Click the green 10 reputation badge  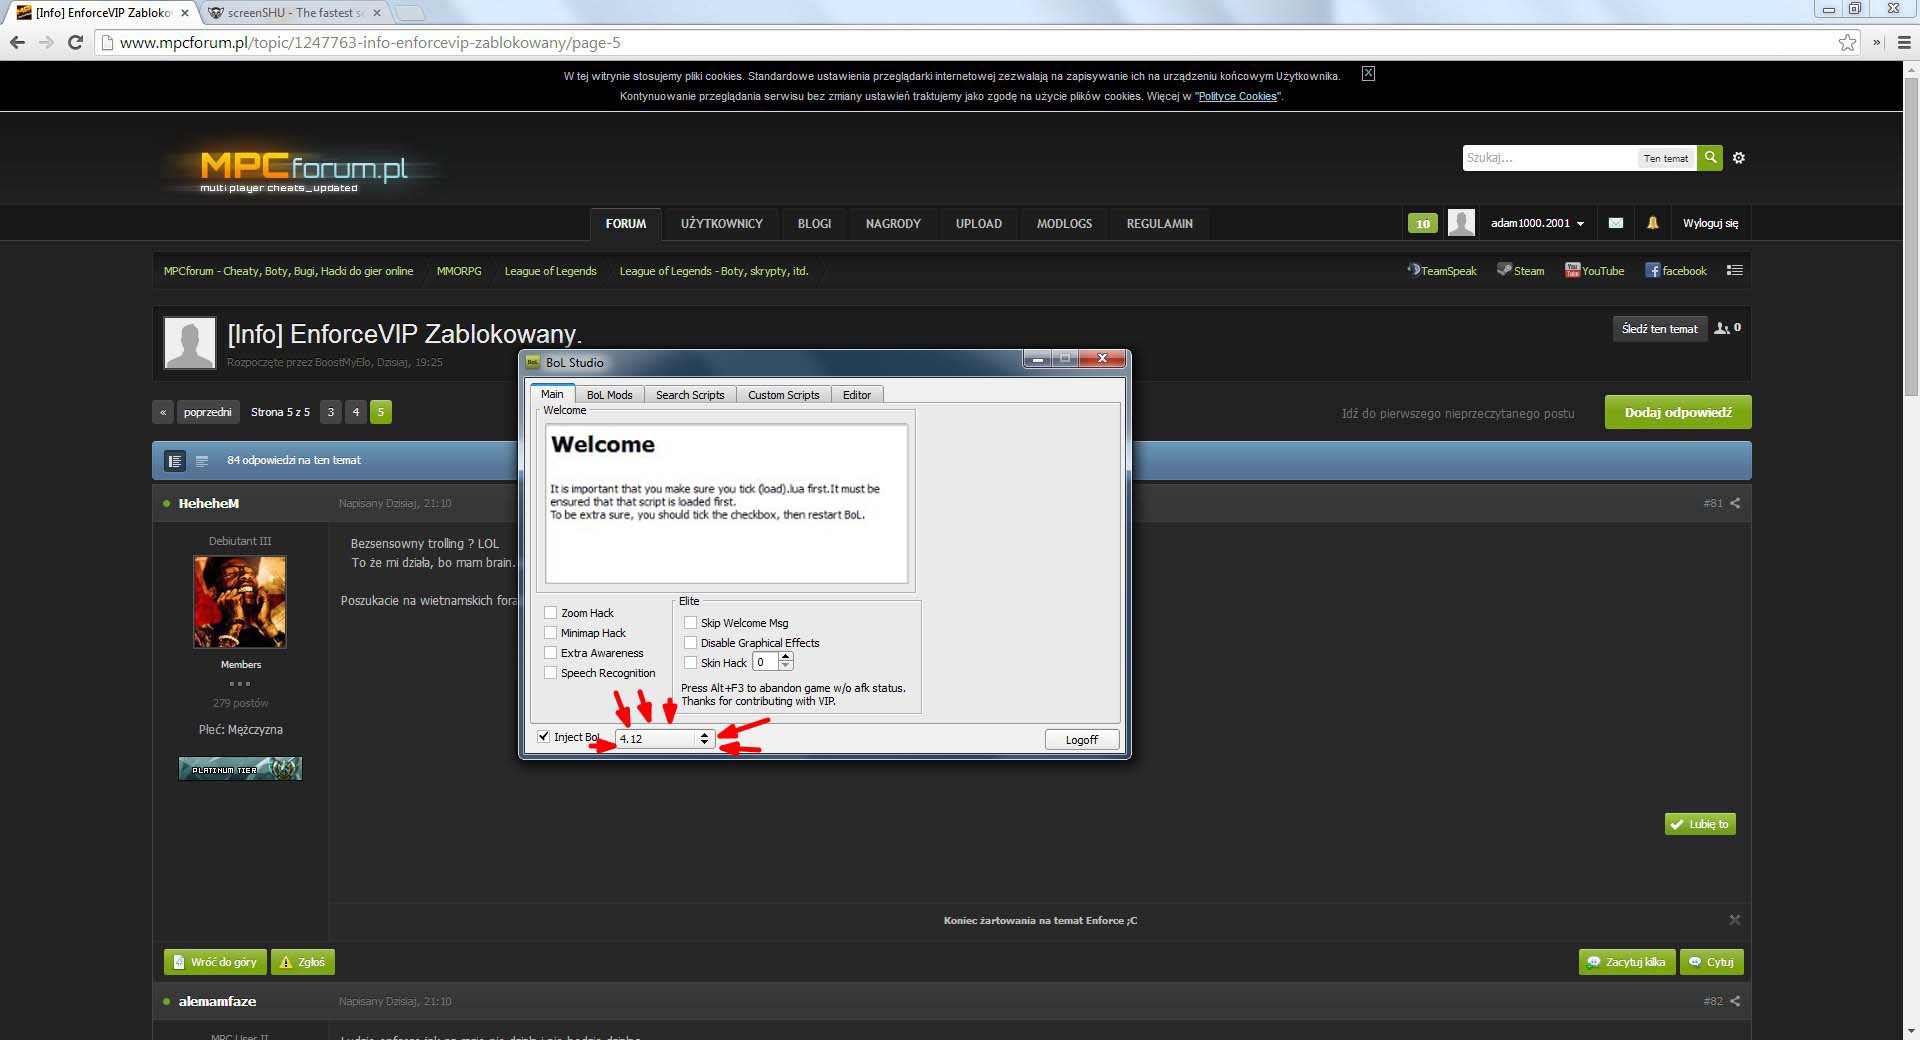tap(1422, 223)
